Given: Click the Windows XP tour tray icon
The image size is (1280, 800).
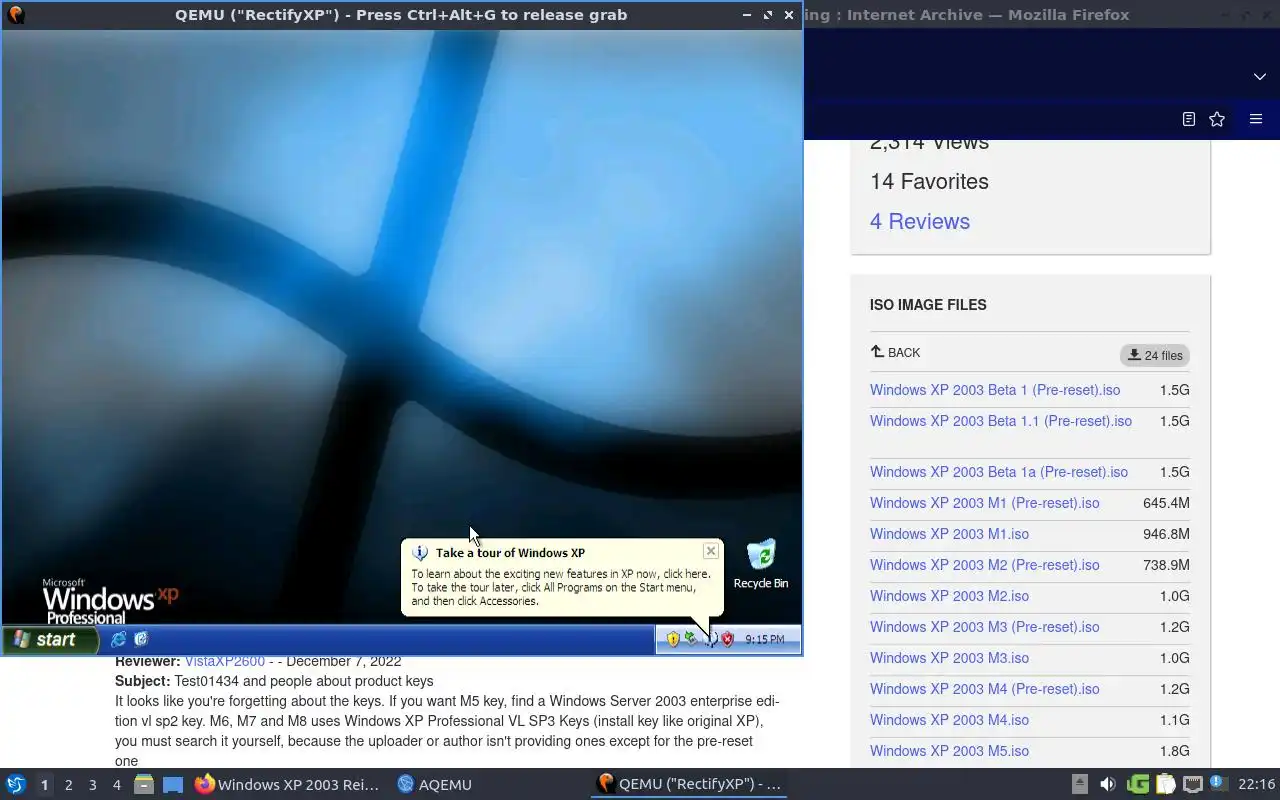Looking at the screenshot, I should tap(709, 639).
